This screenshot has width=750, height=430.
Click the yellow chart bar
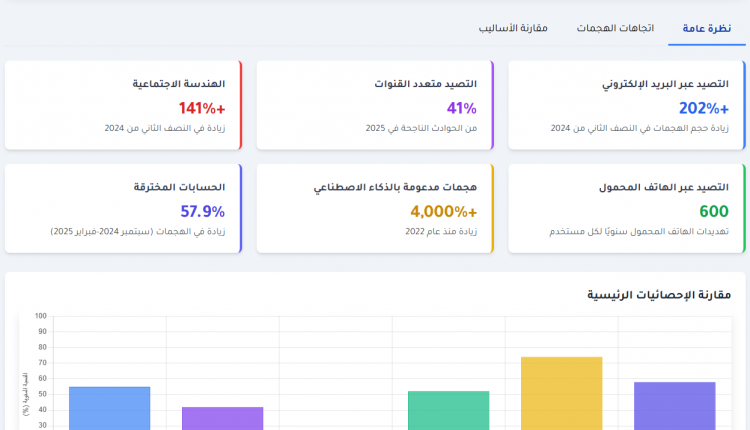pyautogui.click(x=562, y=393)
